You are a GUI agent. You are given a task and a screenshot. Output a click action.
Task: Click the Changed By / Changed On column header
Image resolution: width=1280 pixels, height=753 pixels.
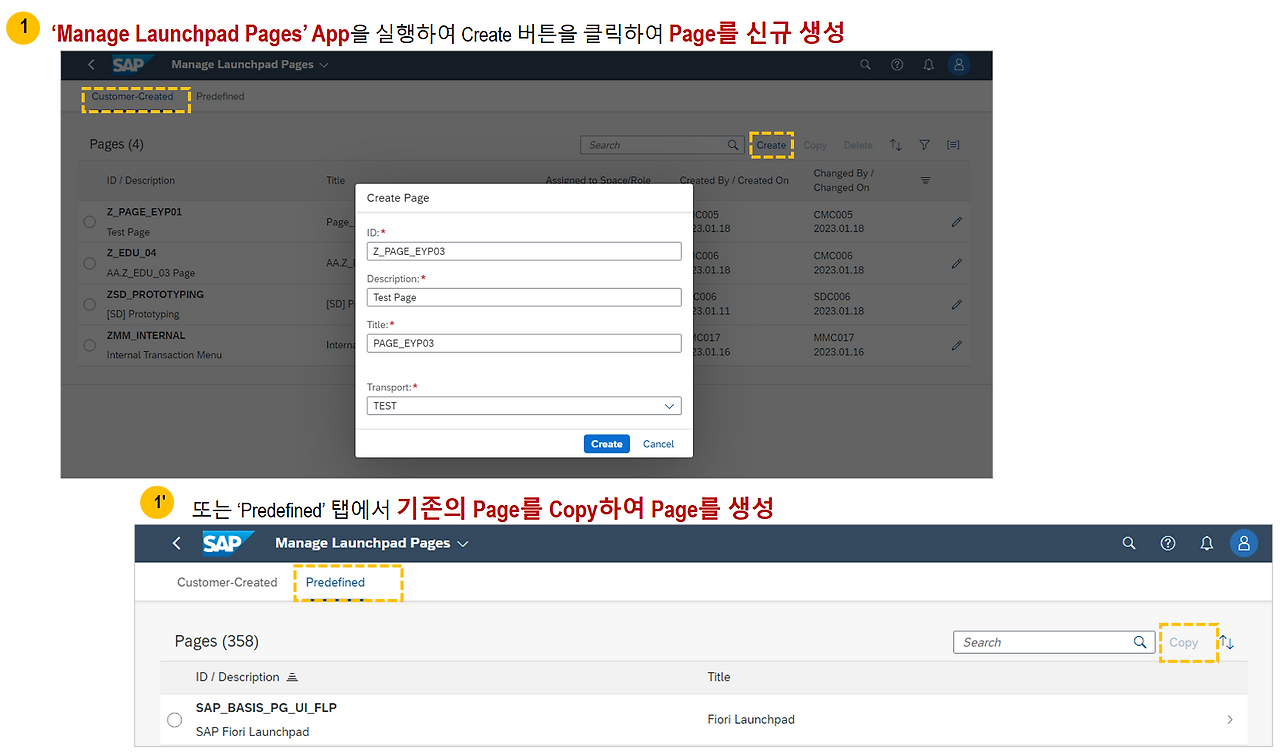(x=843, y=180)
